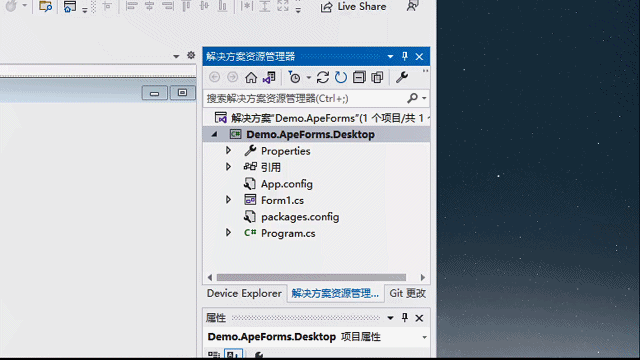Click the find-in-files folder search icon
The height and width of the screenshot is (360, 640).
tap(45, 6)
